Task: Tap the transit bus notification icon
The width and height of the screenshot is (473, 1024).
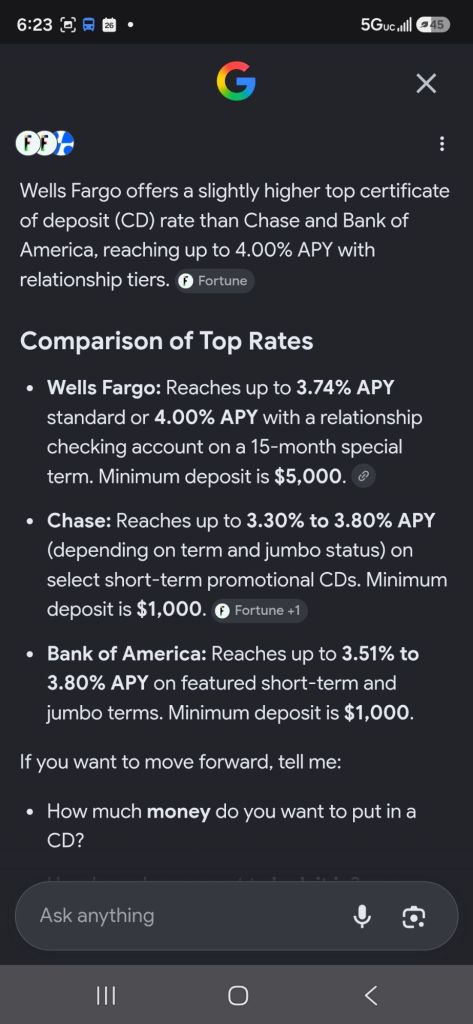Action: click(89, 25)
